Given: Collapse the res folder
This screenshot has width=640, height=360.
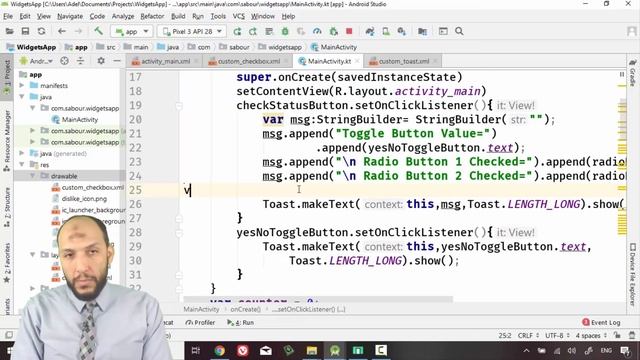Looking at the screenshot, I should coord(22,164).
